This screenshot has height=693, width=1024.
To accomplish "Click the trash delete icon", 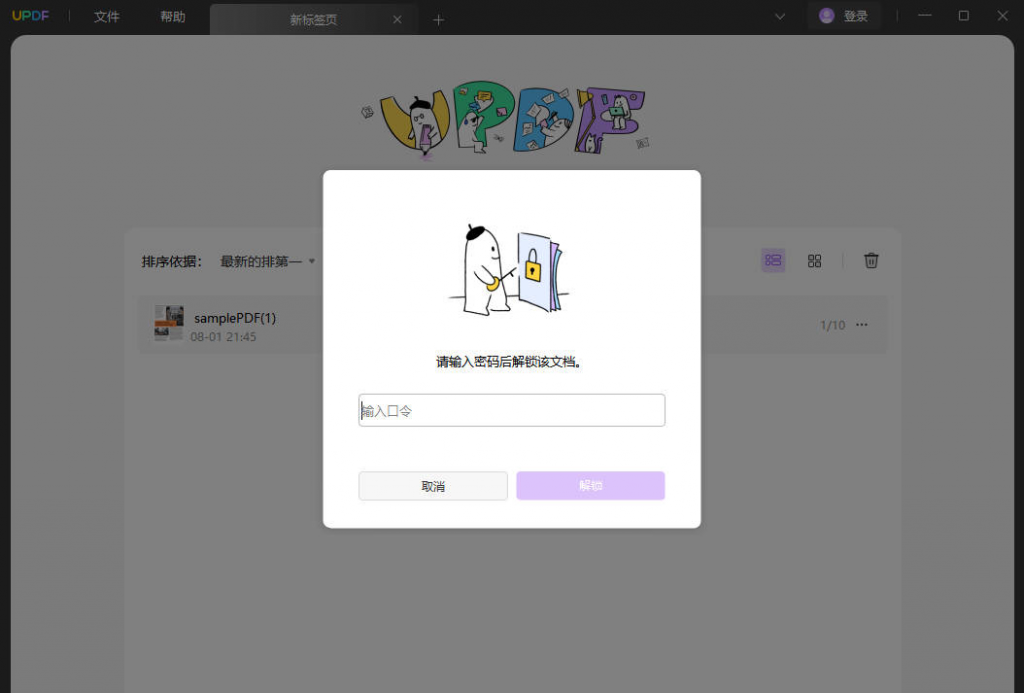I will coord(871,260).
